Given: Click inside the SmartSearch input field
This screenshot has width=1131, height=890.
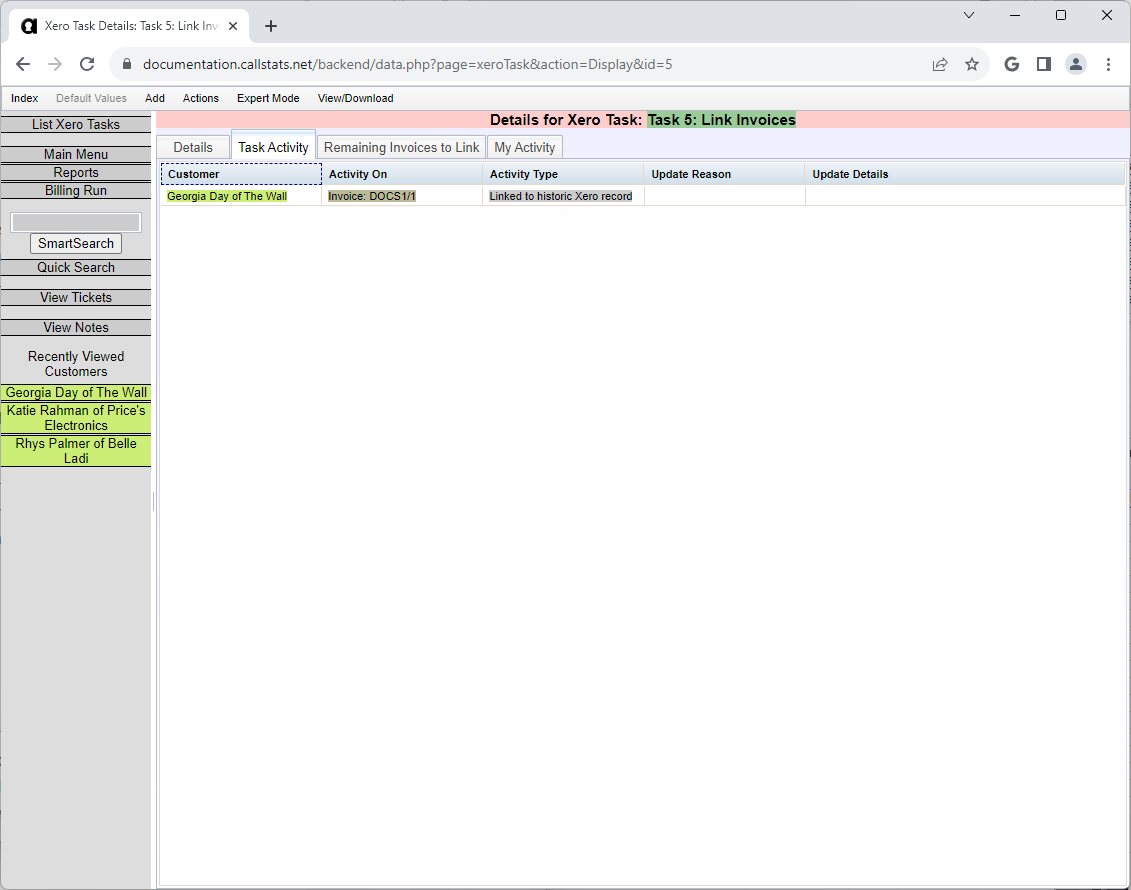Looking at the screenshot, I should coord(75,221).
